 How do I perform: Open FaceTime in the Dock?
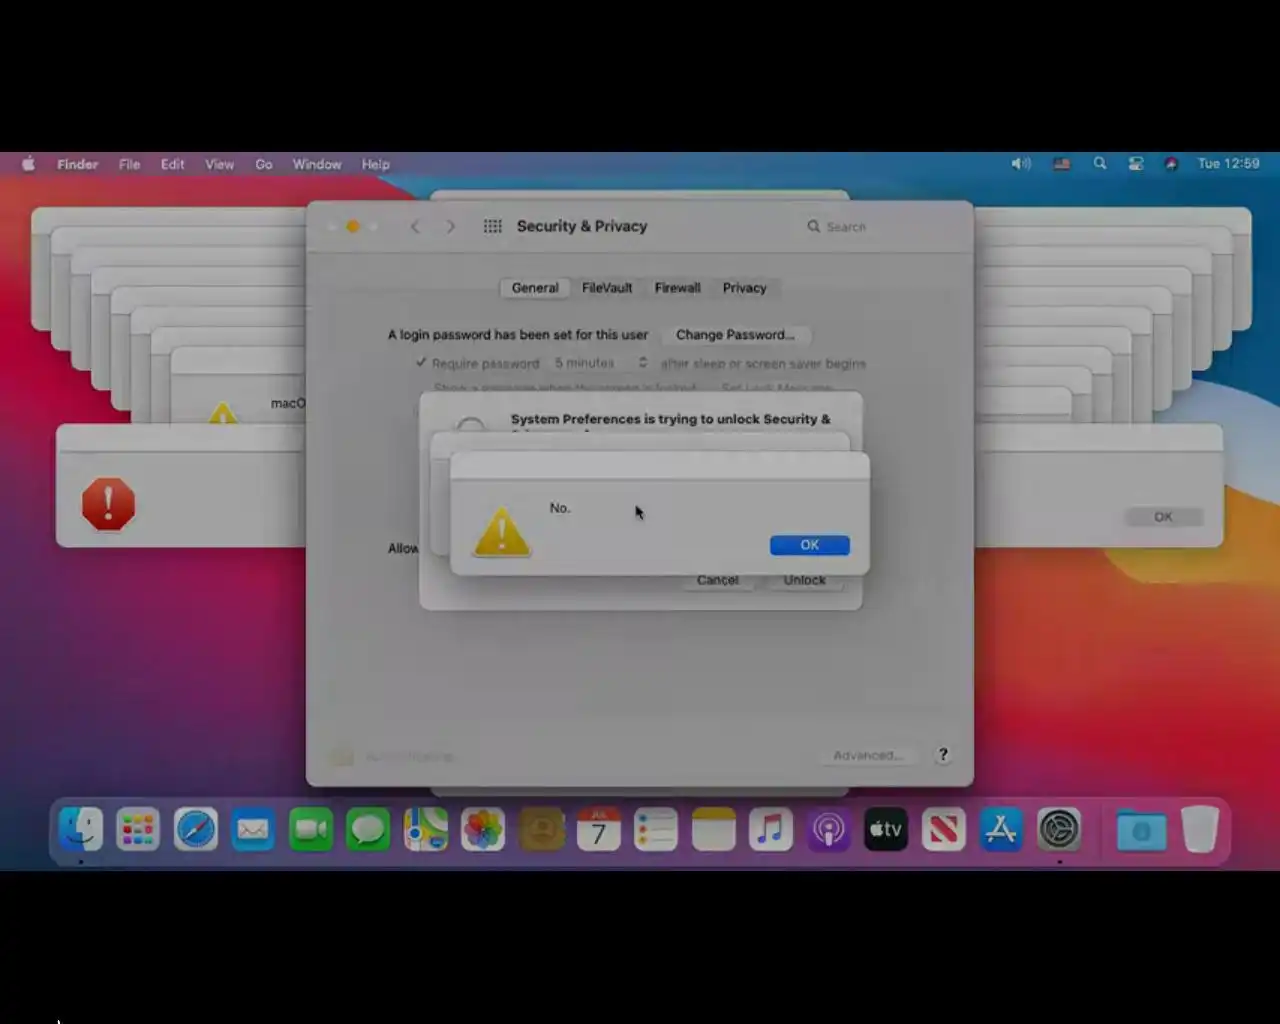click(x=311, y=829)
